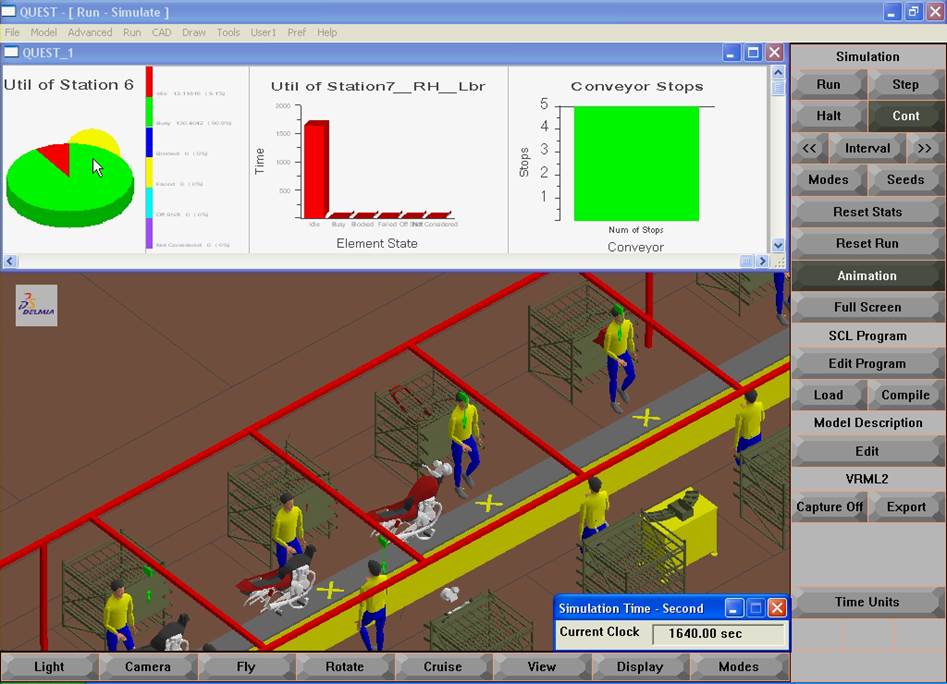The height and width of the screenshot is (684, 947).
Task: Click Reset Run
Action: [x=867, y=243]
